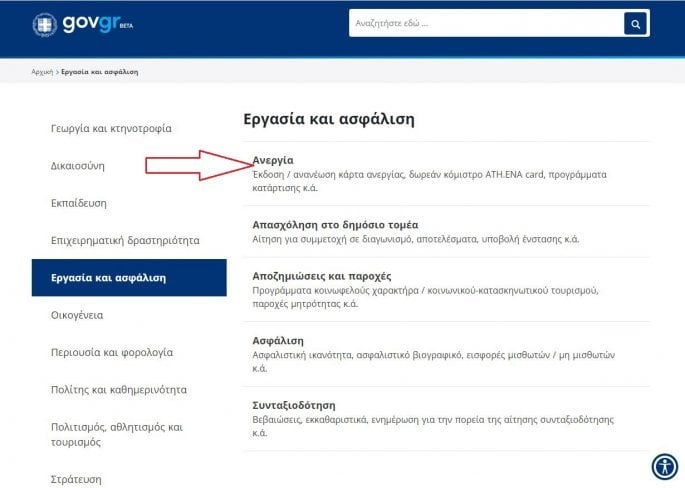Open Απασχόληση στο δημόσιο τομέα link

point(335,224)
